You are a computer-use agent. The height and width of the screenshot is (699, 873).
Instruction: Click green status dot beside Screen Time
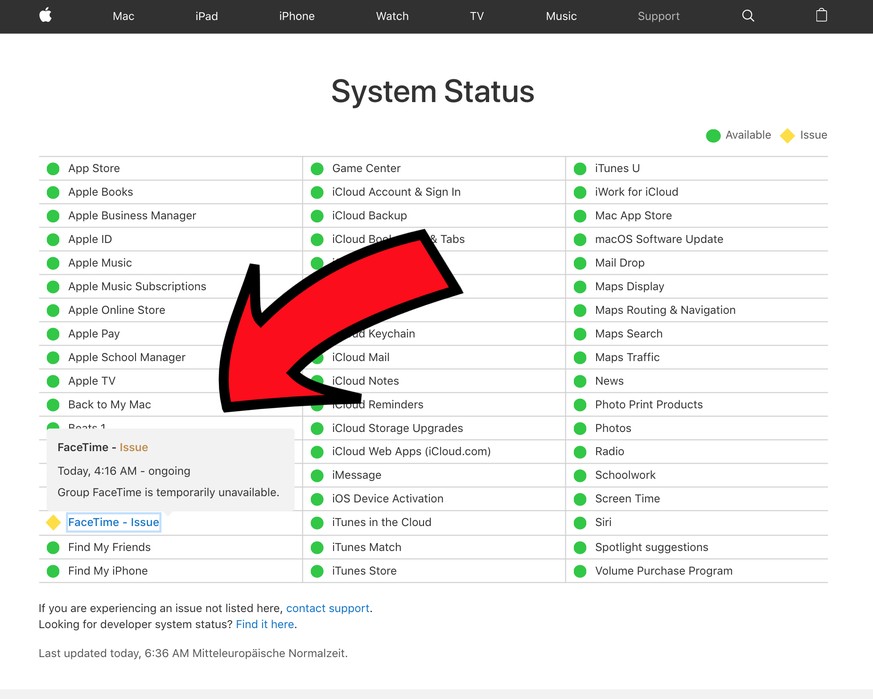(580, 499)
